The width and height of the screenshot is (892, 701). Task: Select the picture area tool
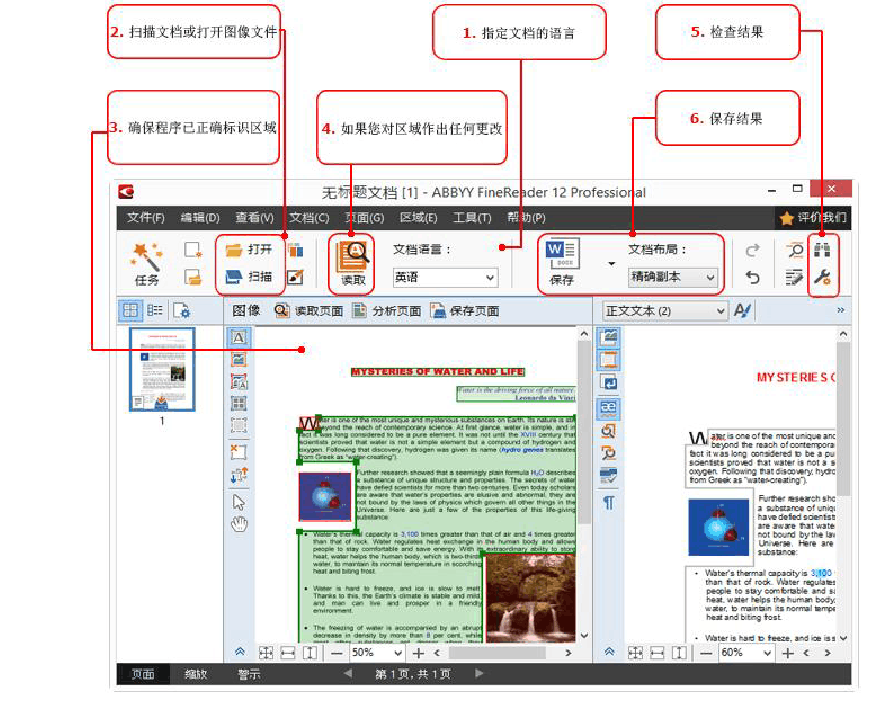coord(237,360)
